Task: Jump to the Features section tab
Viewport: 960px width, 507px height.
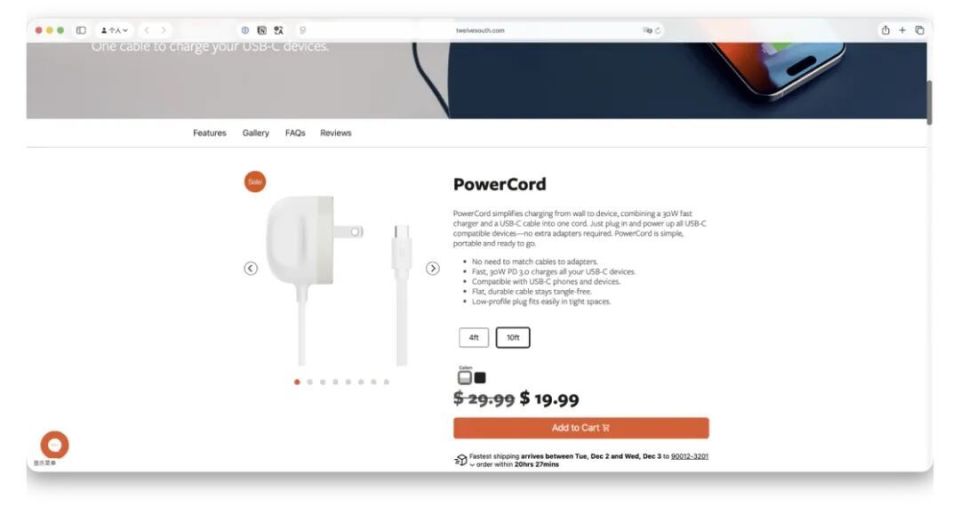Action: [209, 133]
